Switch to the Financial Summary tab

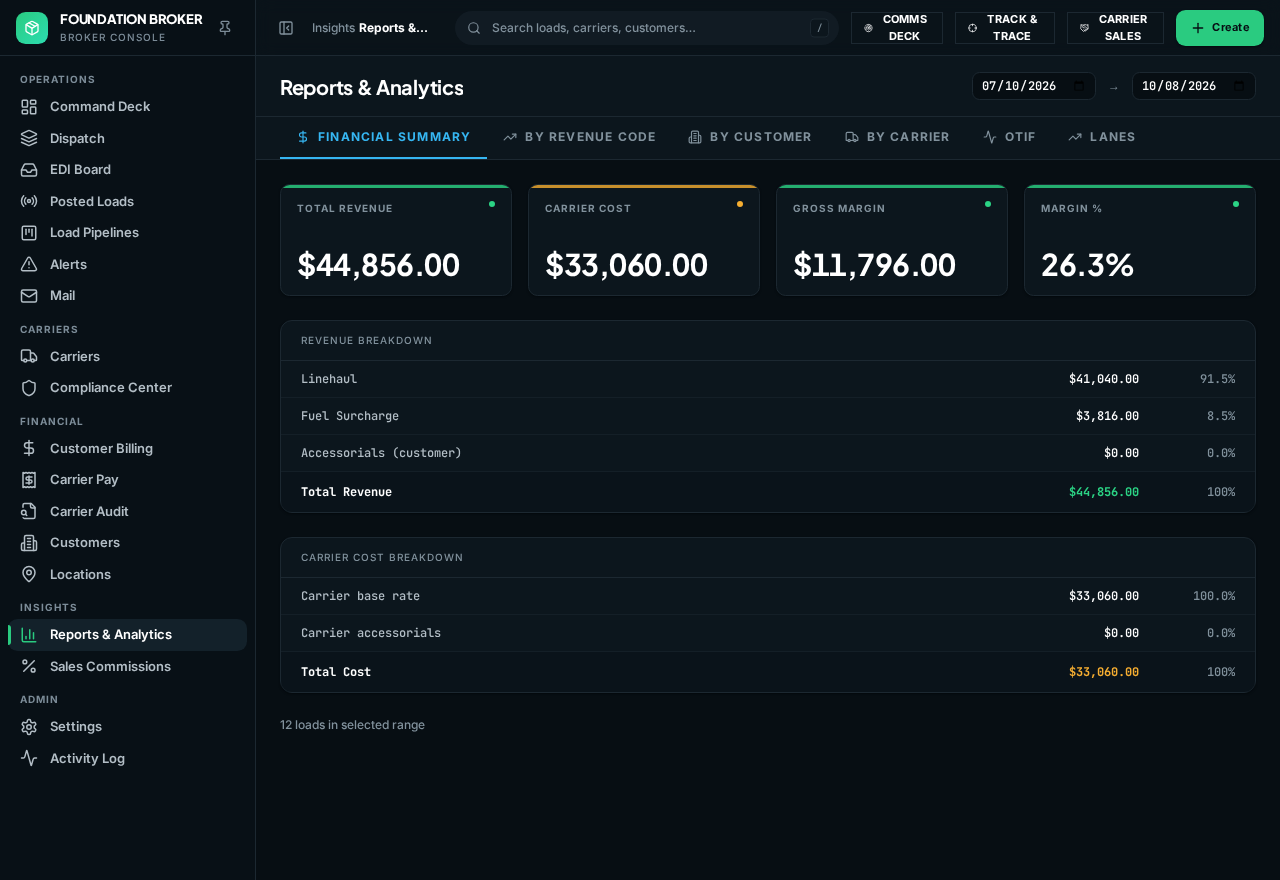tap(383, 137)
